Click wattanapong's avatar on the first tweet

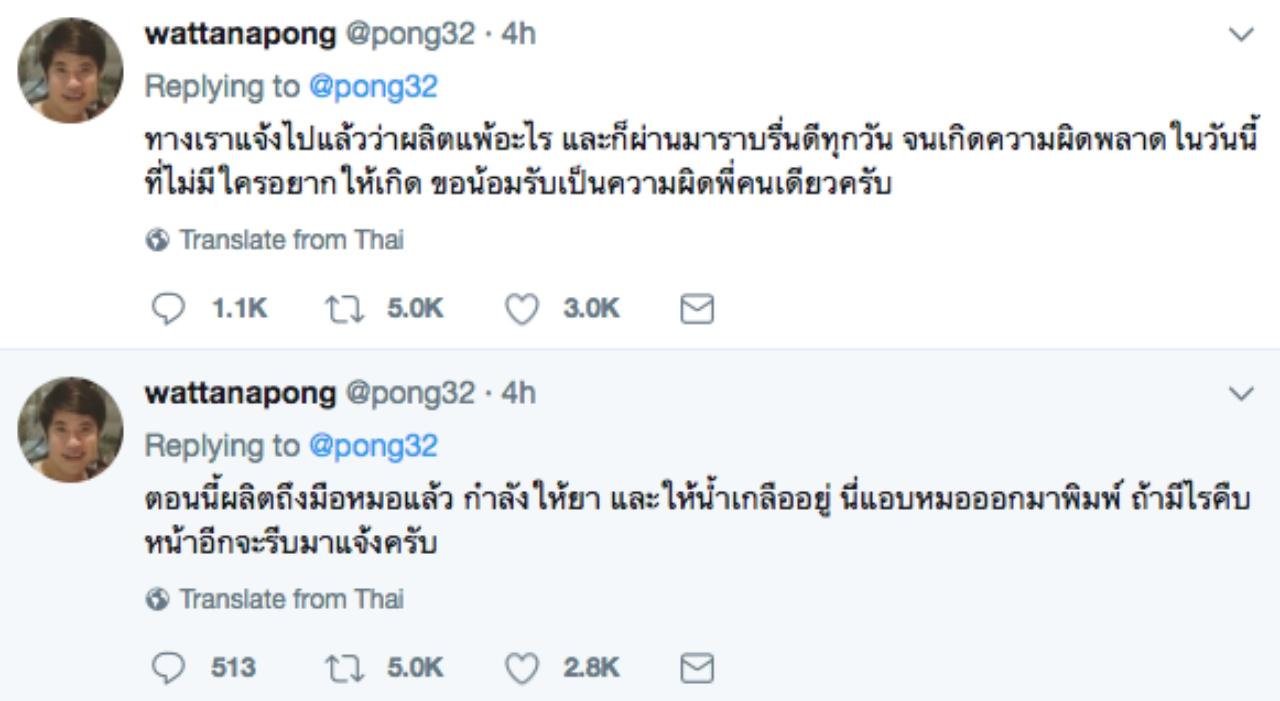[70, 71]
